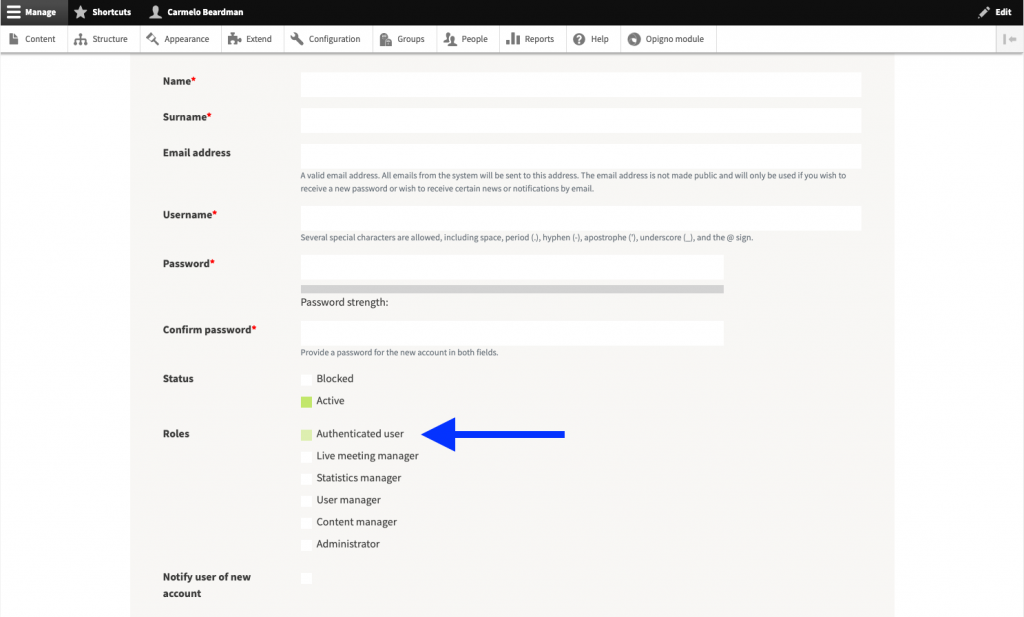Click the Status field label
The width and height of the screenshot is (1024, 617).
tap(178, 379)
